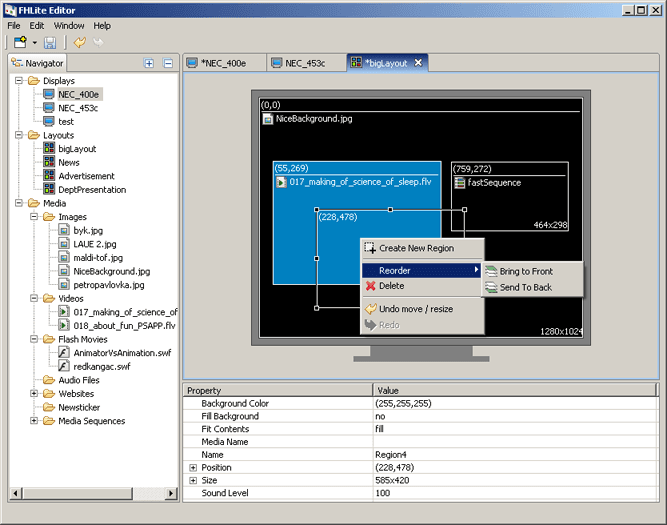Select the Advertisement layout icon
This screenshot has width=667, height=525.
coord(49,176)
